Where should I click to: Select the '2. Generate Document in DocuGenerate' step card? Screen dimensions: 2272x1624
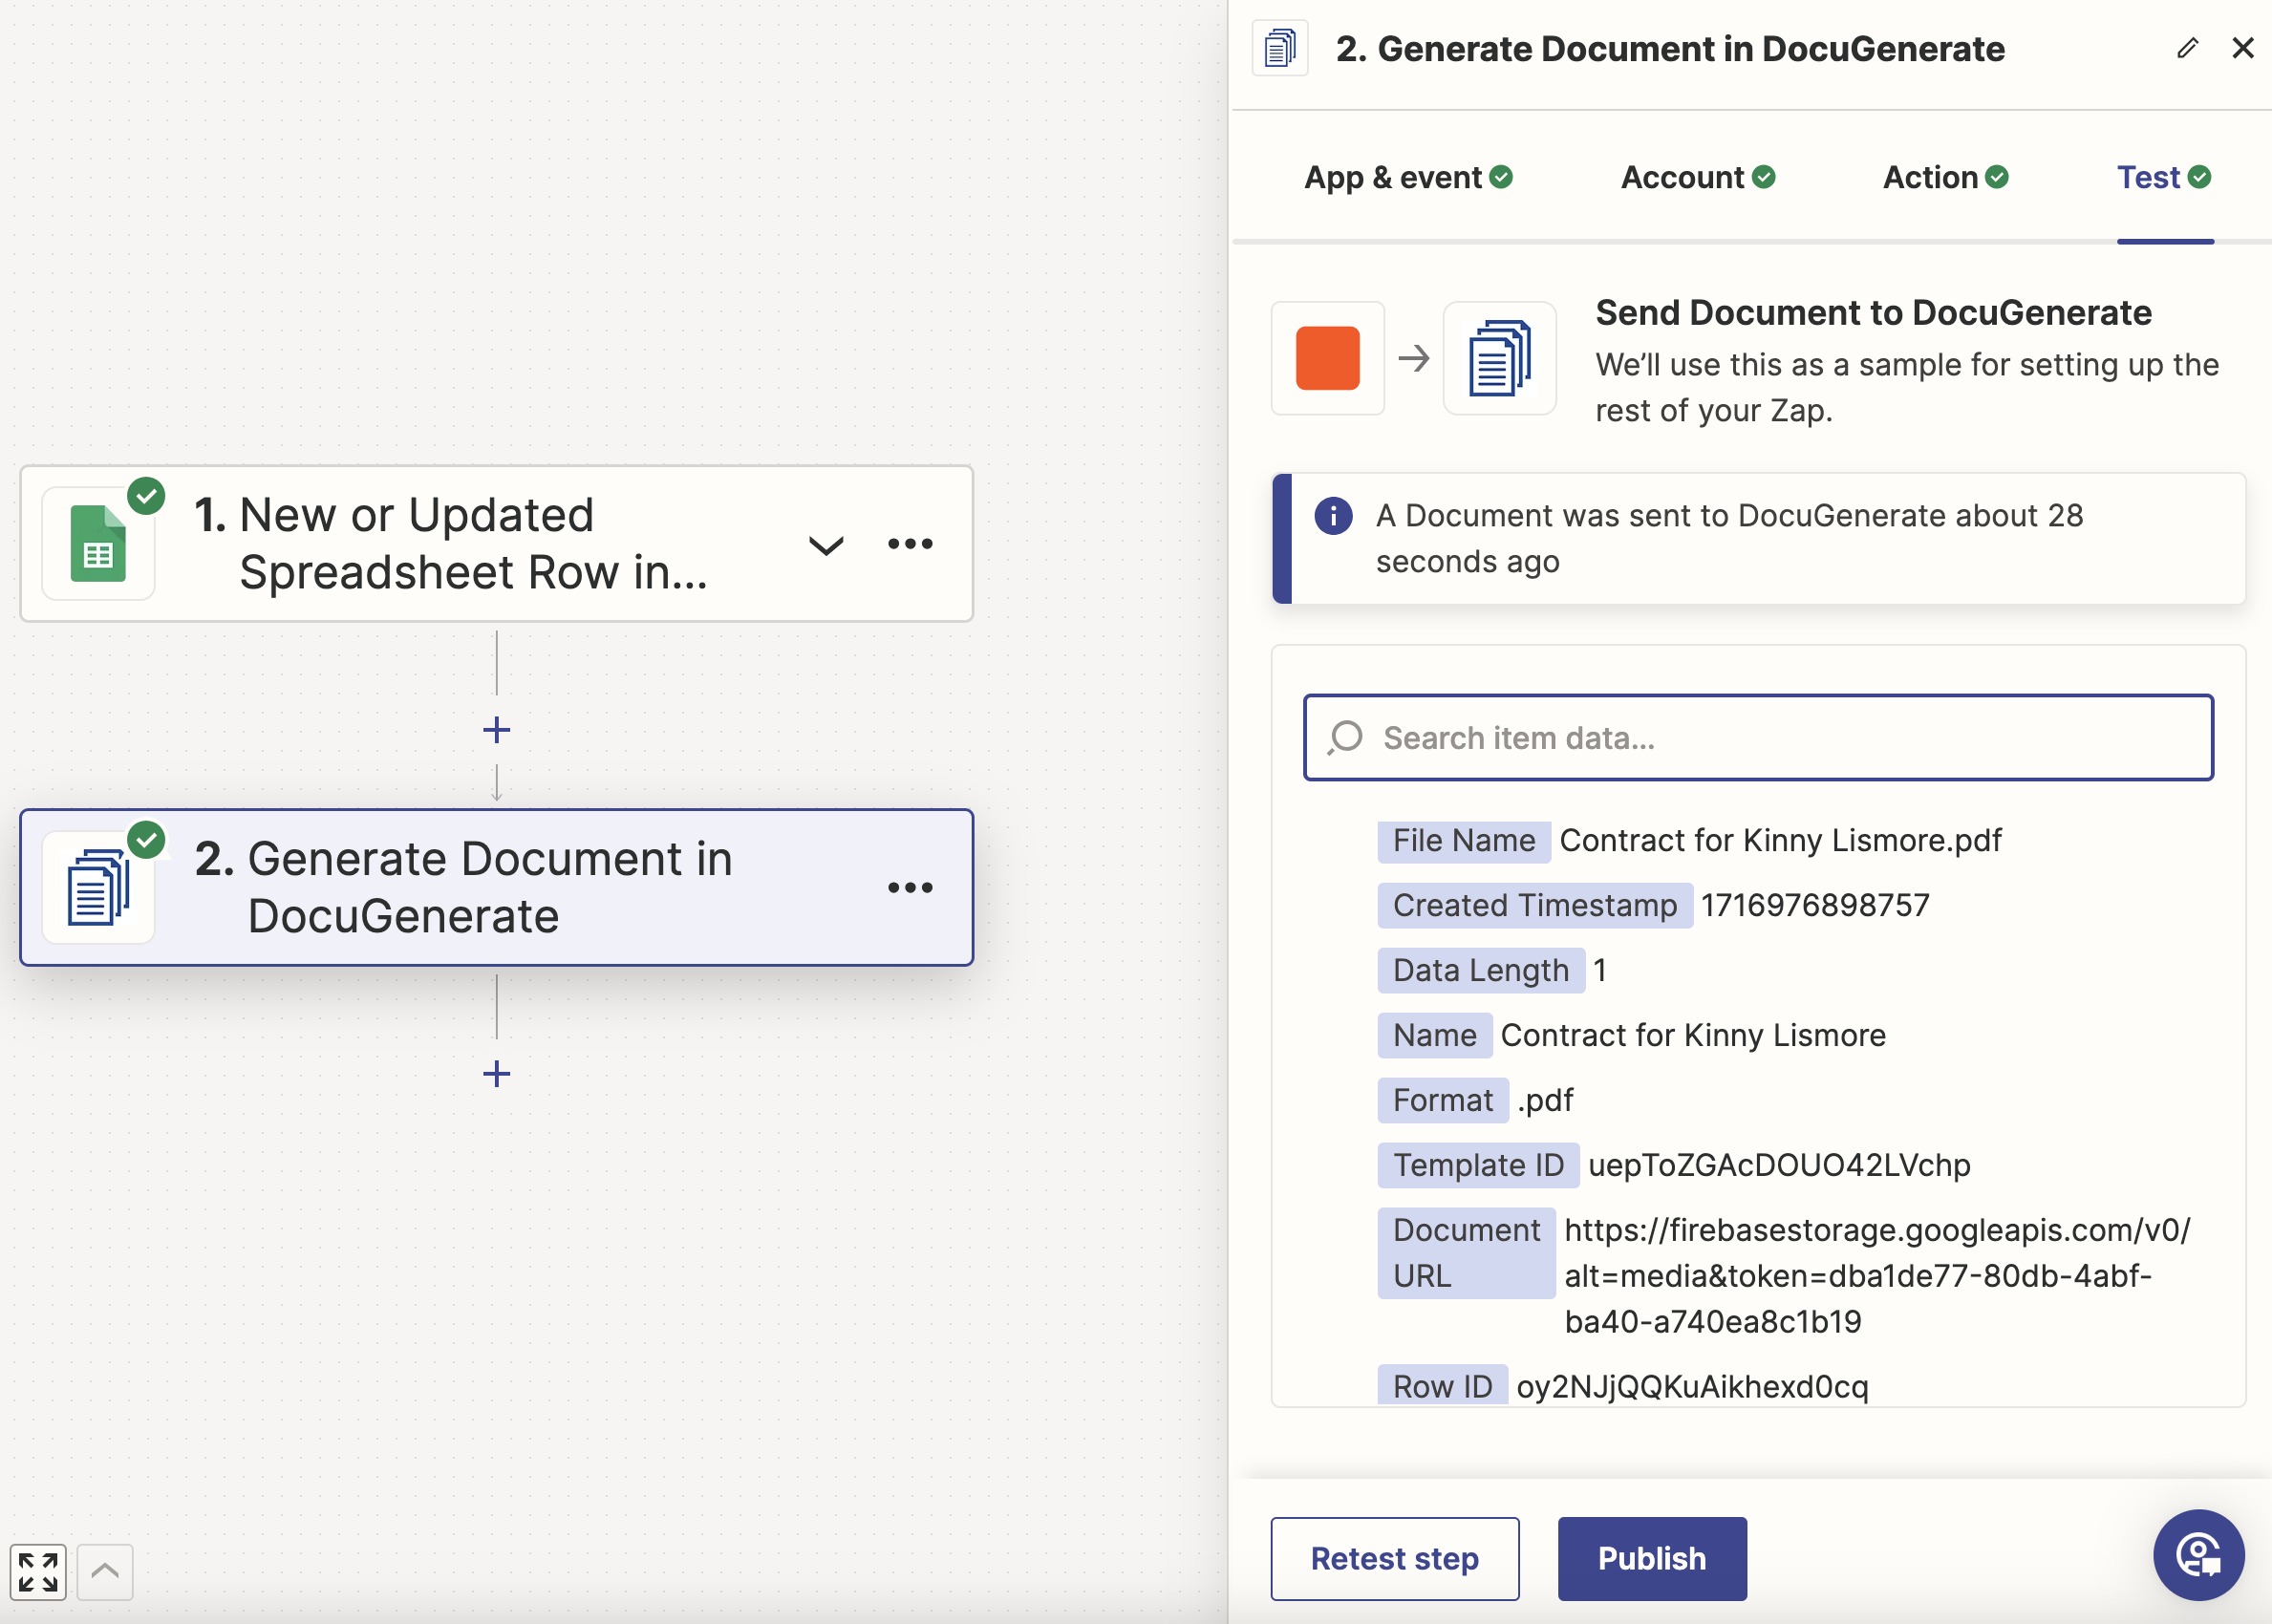(x=496, y=887)
